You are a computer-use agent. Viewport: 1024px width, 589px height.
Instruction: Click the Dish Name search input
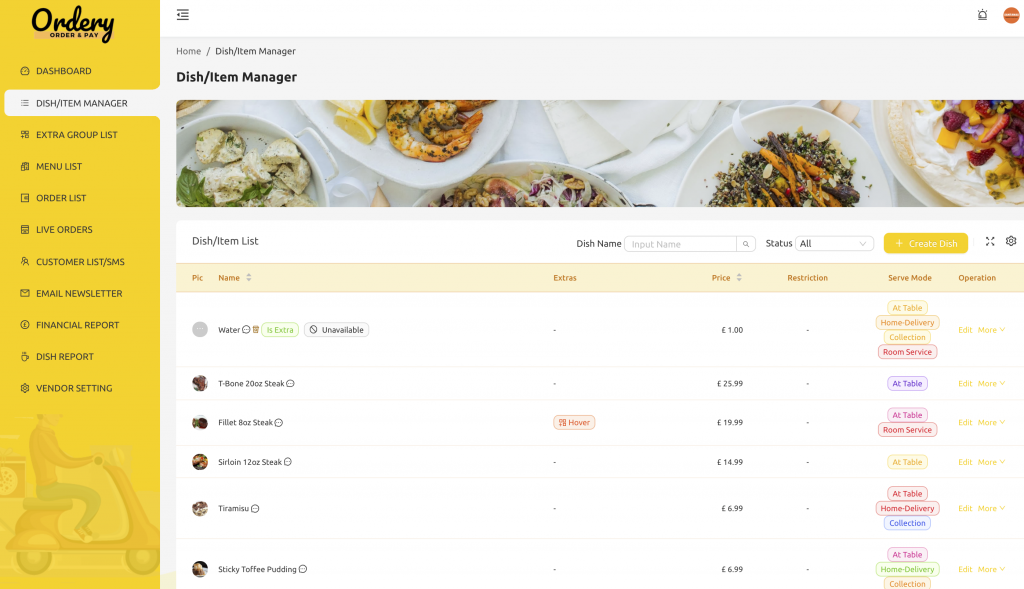tap(680, 244)
